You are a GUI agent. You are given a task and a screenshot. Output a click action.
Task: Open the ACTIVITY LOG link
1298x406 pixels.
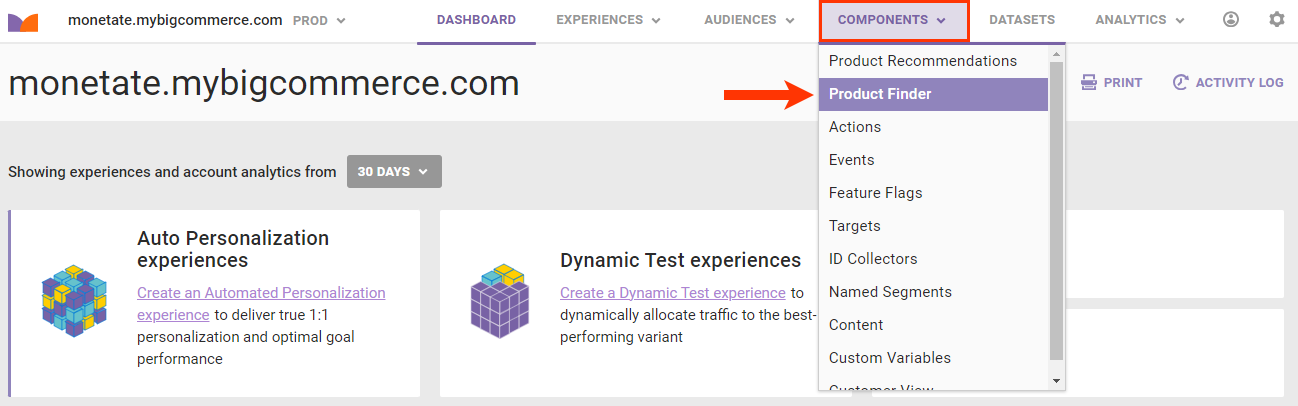pyautogui.click(x=1228, y=83)
